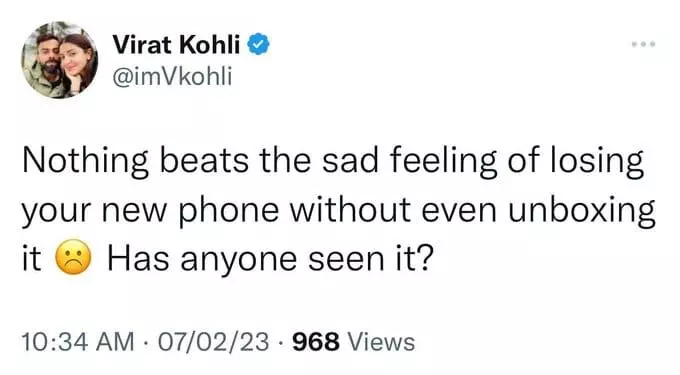
Task: Click the bearded man in the avatar
Action: [48, 63]
